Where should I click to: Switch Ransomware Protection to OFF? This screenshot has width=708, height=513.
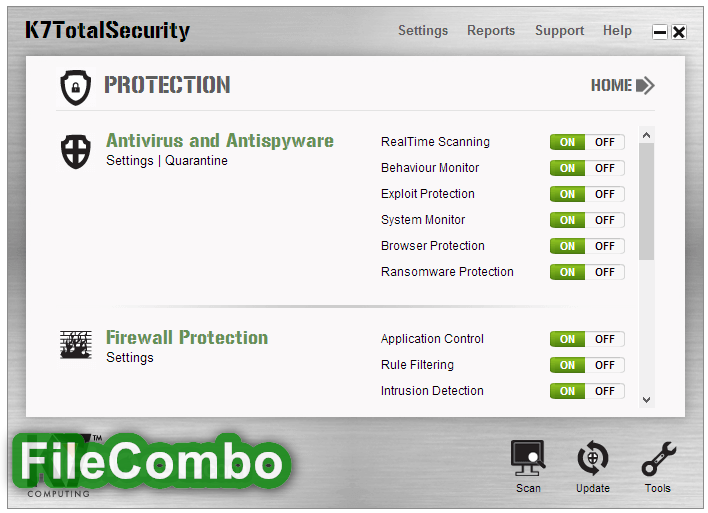tap(605, 272)
